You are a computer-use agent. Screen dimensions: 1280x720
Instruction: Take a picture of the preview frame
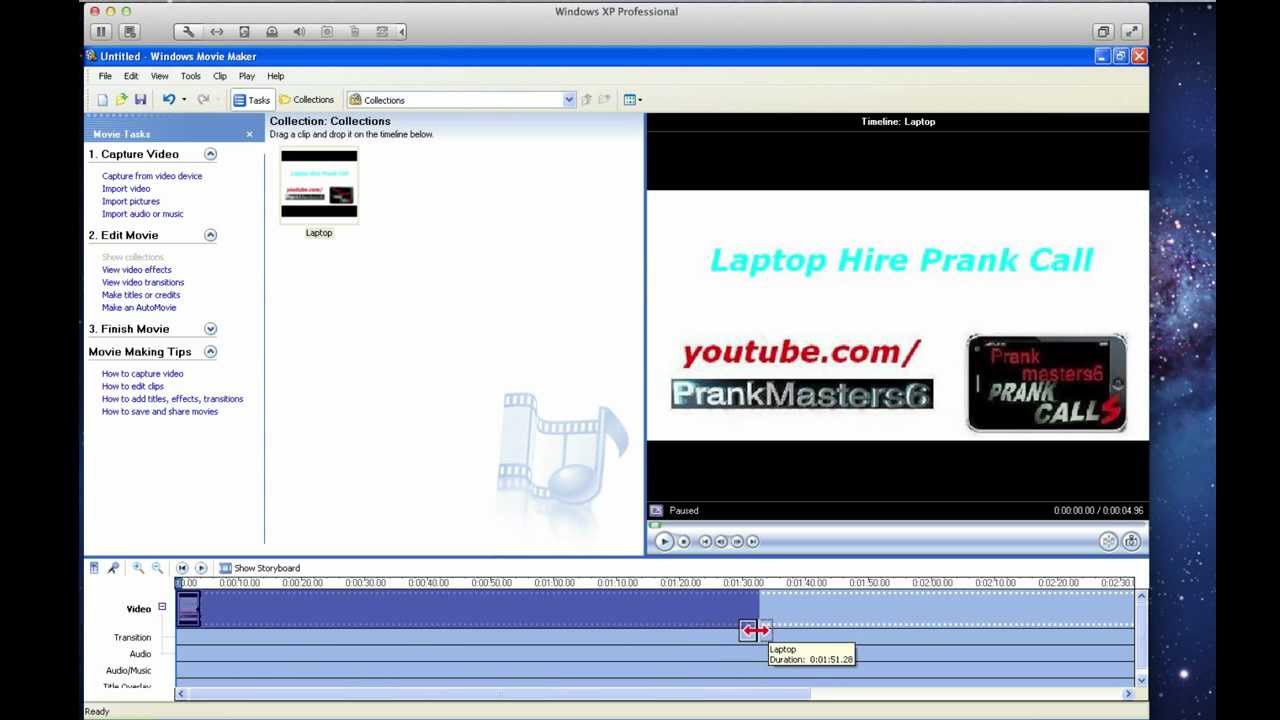point(1131,541)
